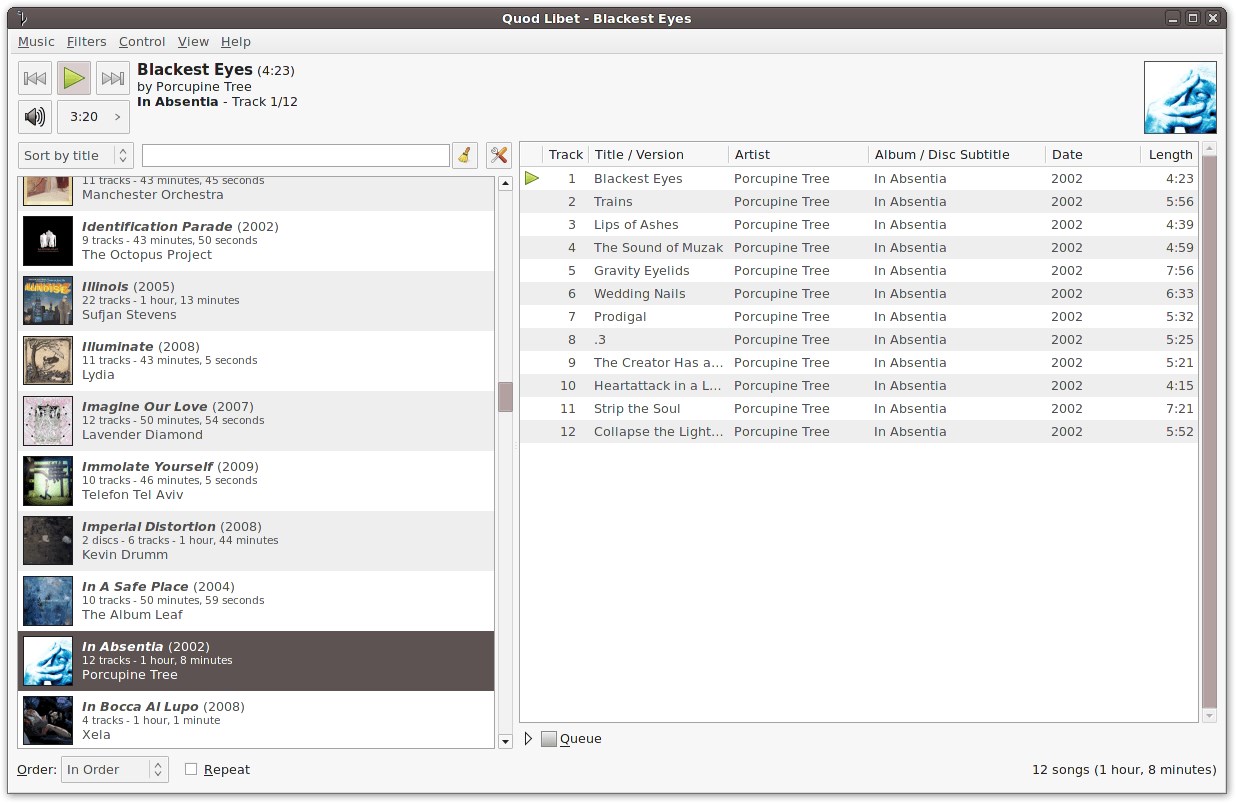
Task: Open the Control menu
Action: click(142, 41)
